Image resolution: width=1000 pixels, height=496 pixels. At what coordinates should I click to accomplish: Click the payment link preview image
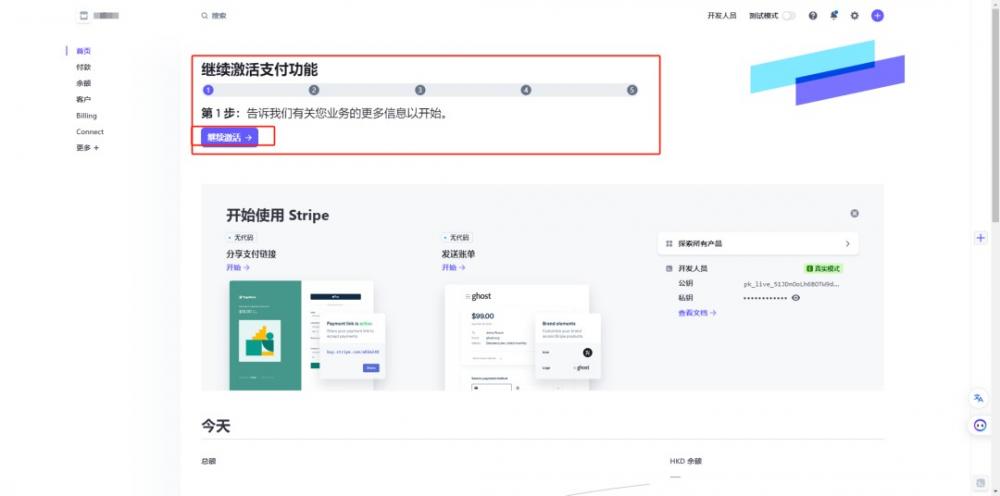click(307, 335)
